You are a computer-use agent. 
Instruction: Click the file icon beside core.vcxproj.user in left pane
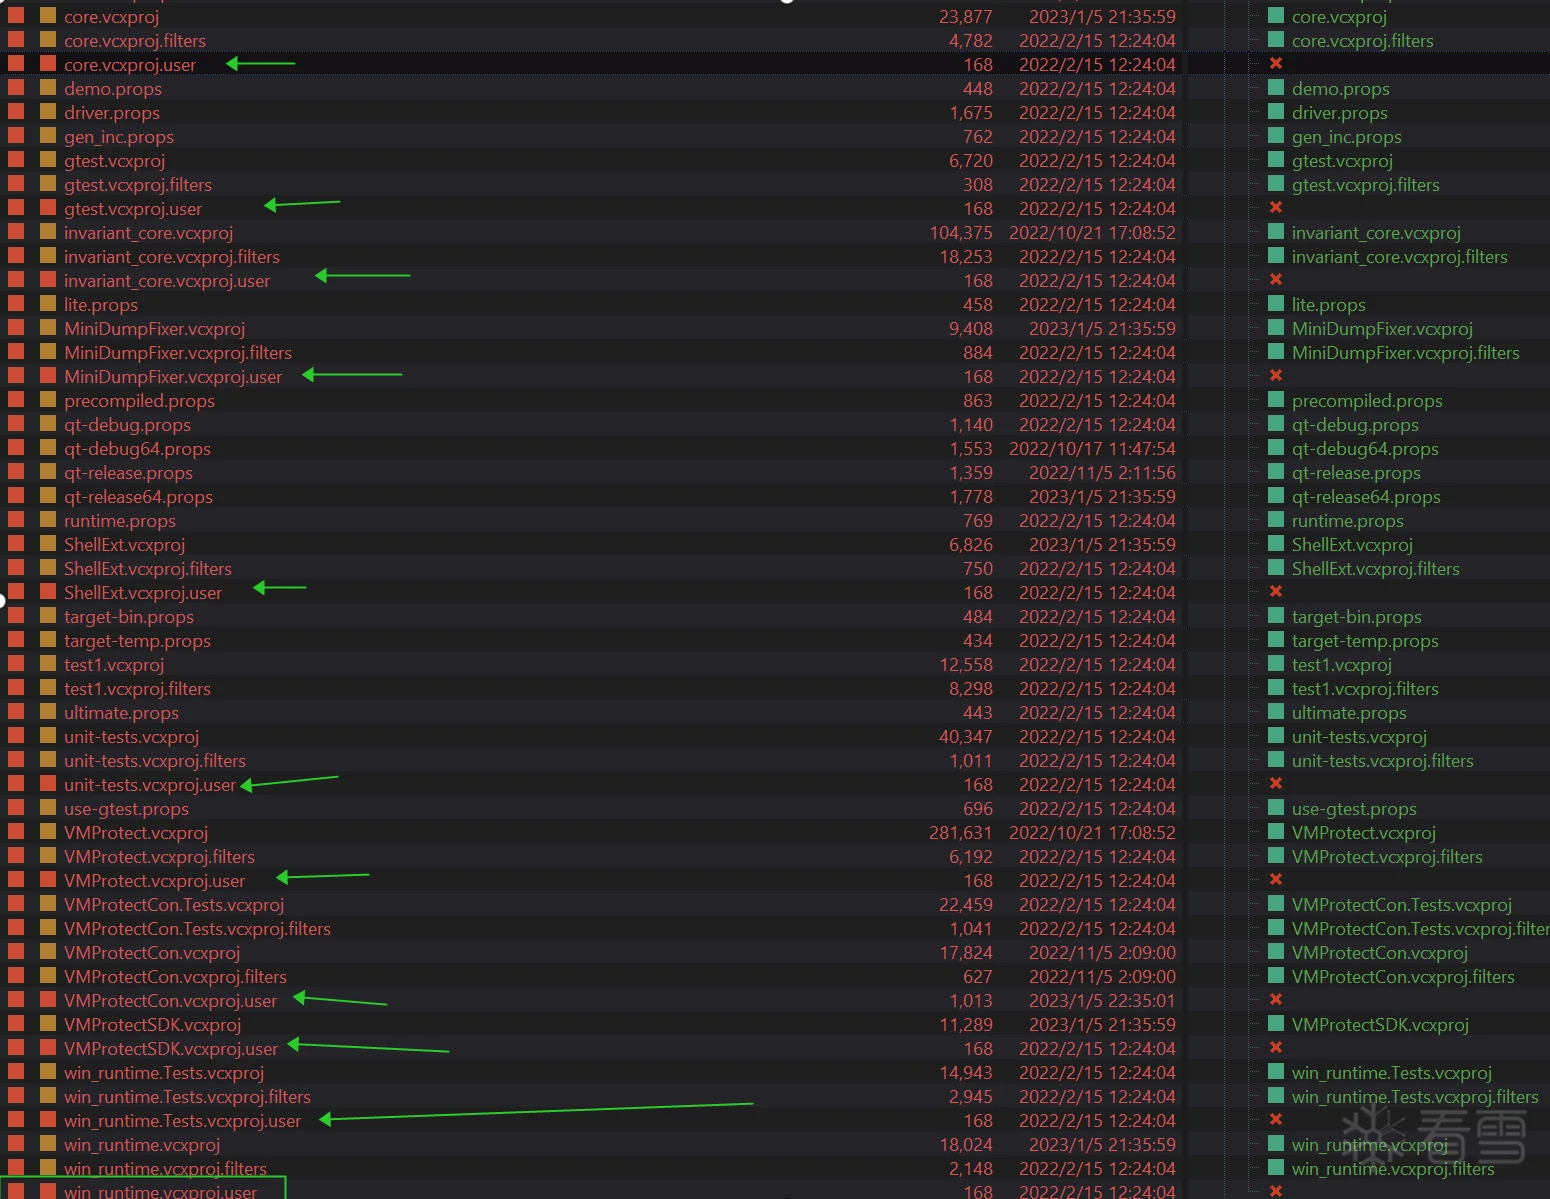click(48, 64)
